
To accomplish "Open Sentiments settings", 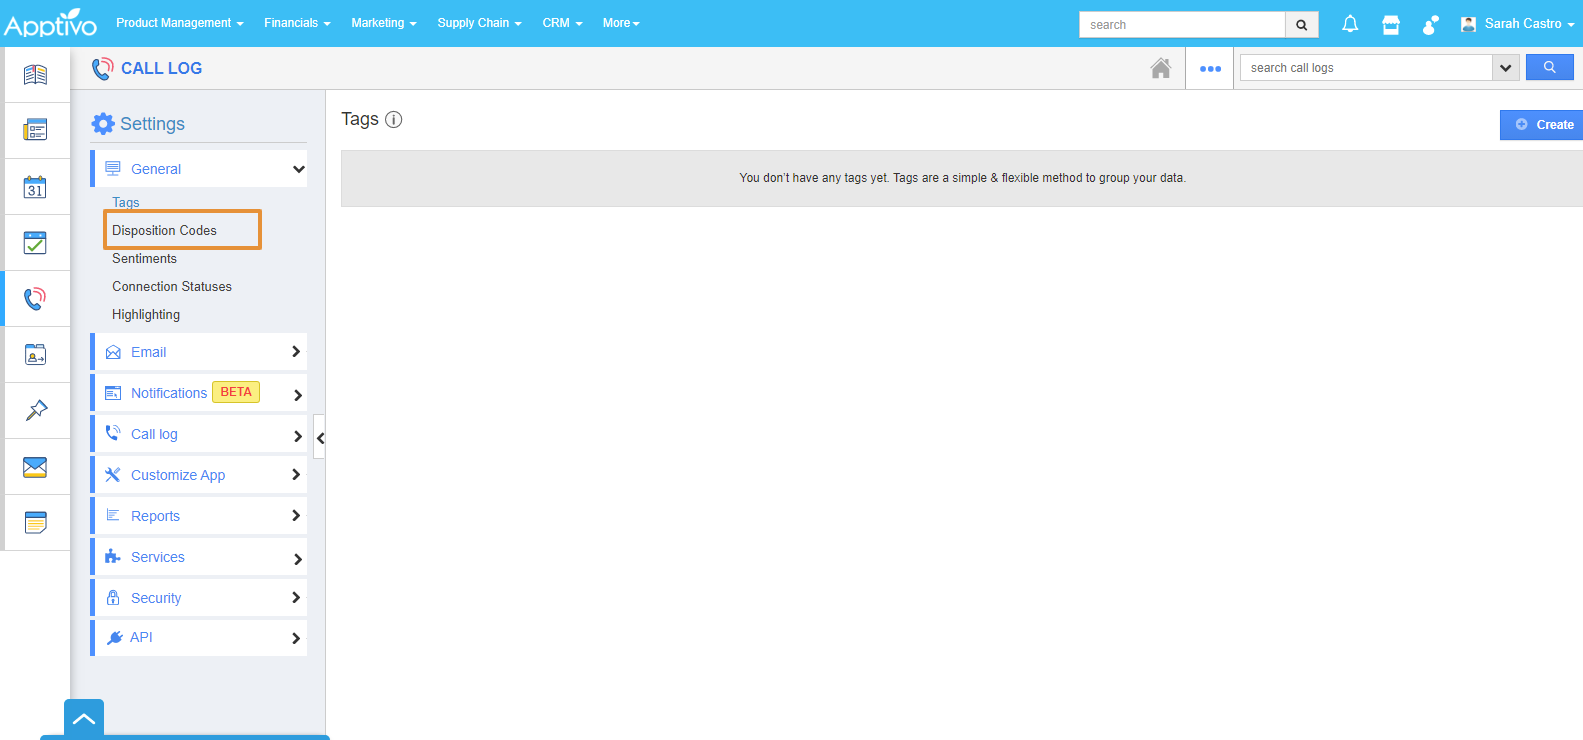I will (144, 258).
